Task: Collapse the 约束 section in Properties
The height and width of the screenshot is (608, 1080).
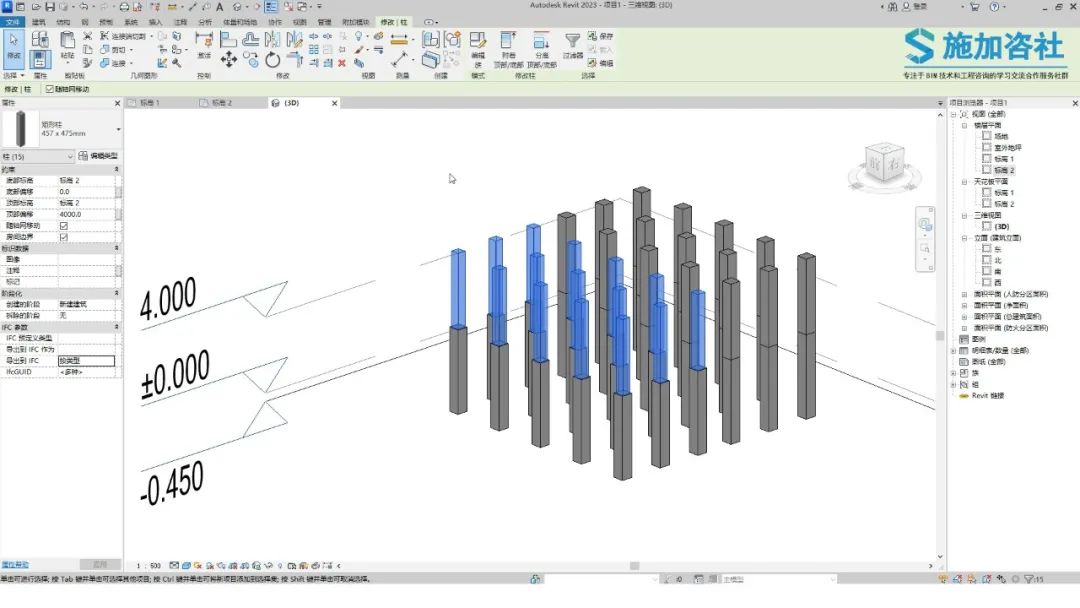Action: (116, 169)
